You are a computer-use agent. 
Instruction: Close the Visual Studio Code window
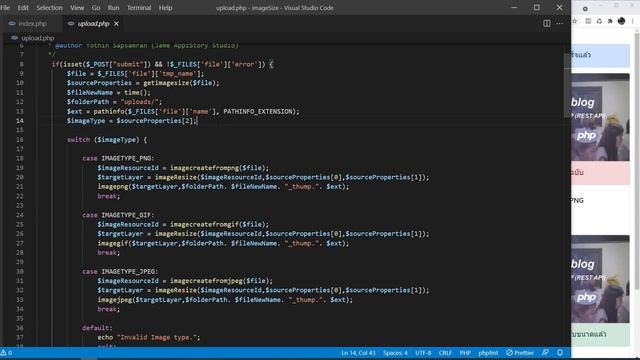(x=560, y=8)
